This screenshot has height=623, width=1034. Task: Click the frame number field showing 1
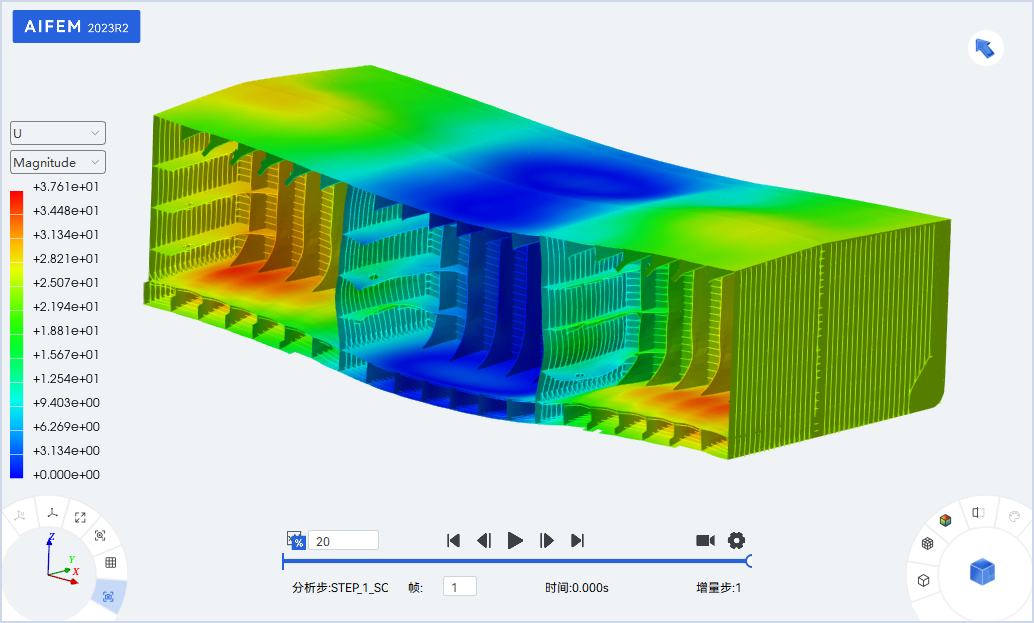(x=460, y=587)
